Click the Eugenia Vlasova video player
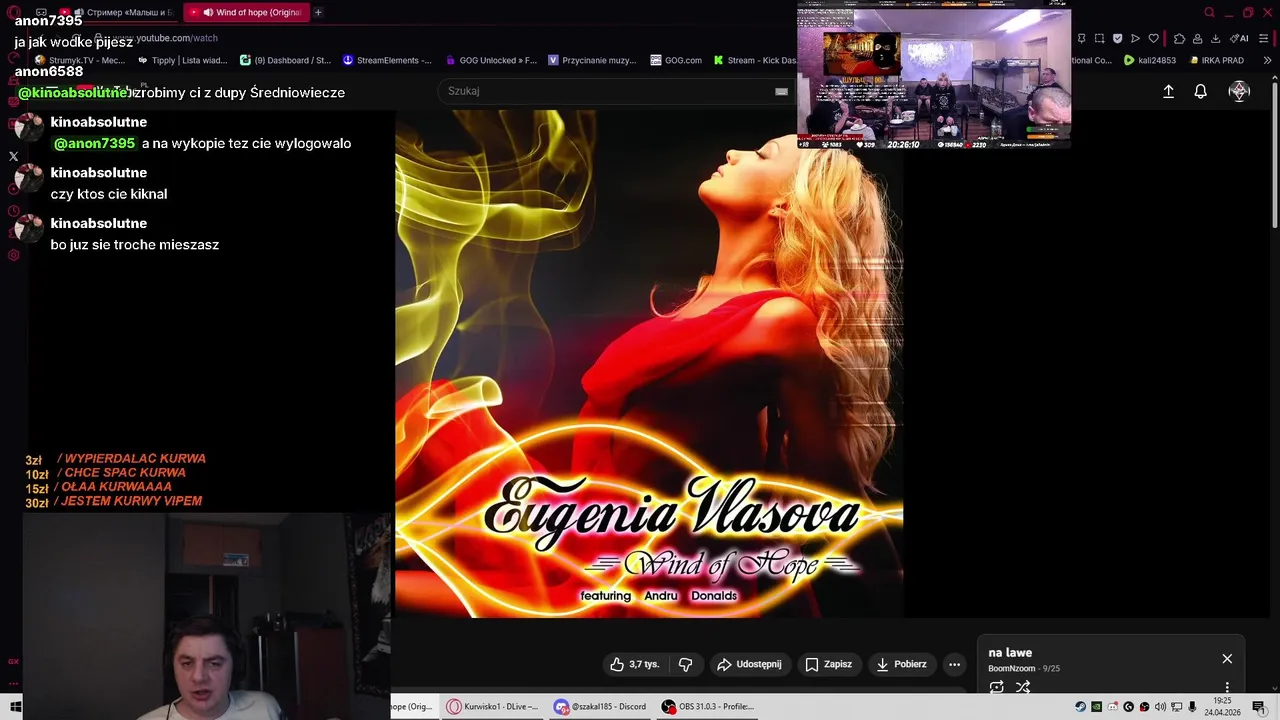This screenshot has height=720, width=1280. [649, 364]
